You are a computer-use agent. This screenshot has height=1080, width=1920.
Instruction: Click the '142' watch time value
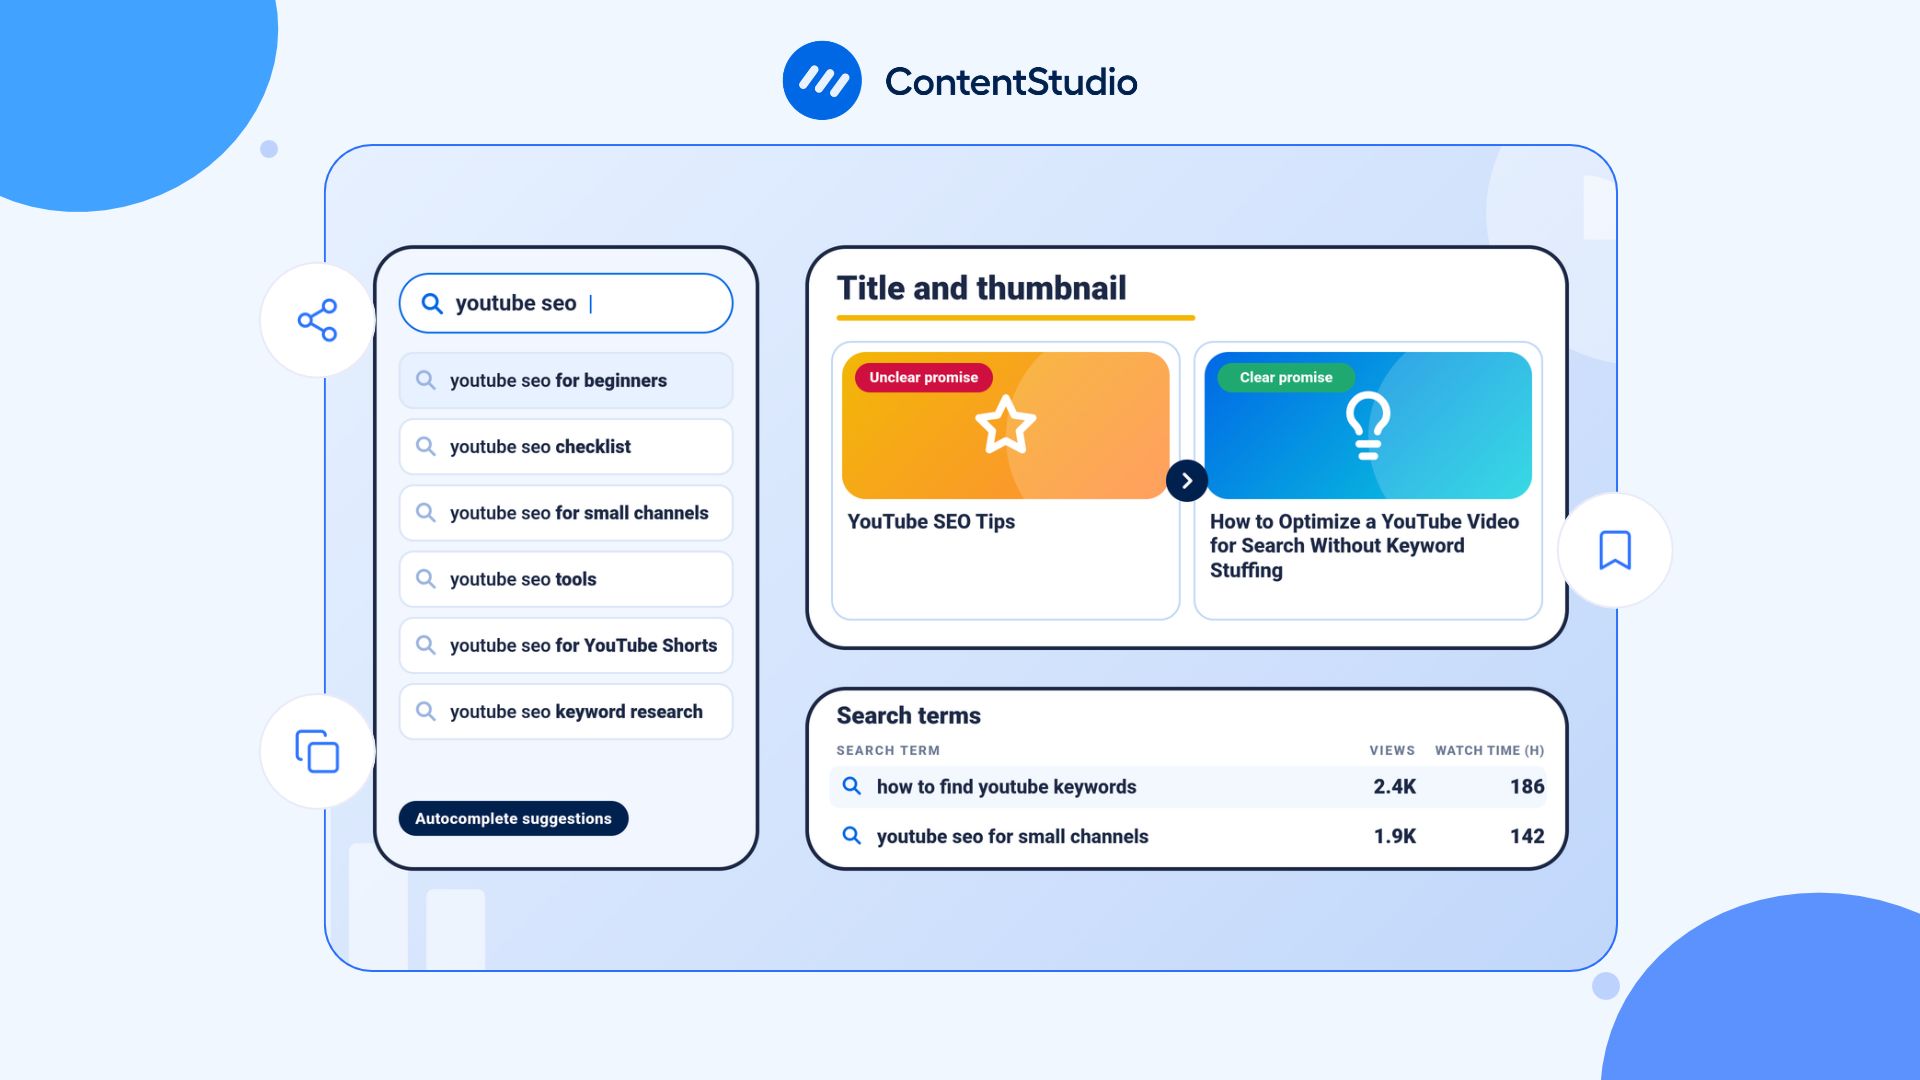click(1527, 836)
